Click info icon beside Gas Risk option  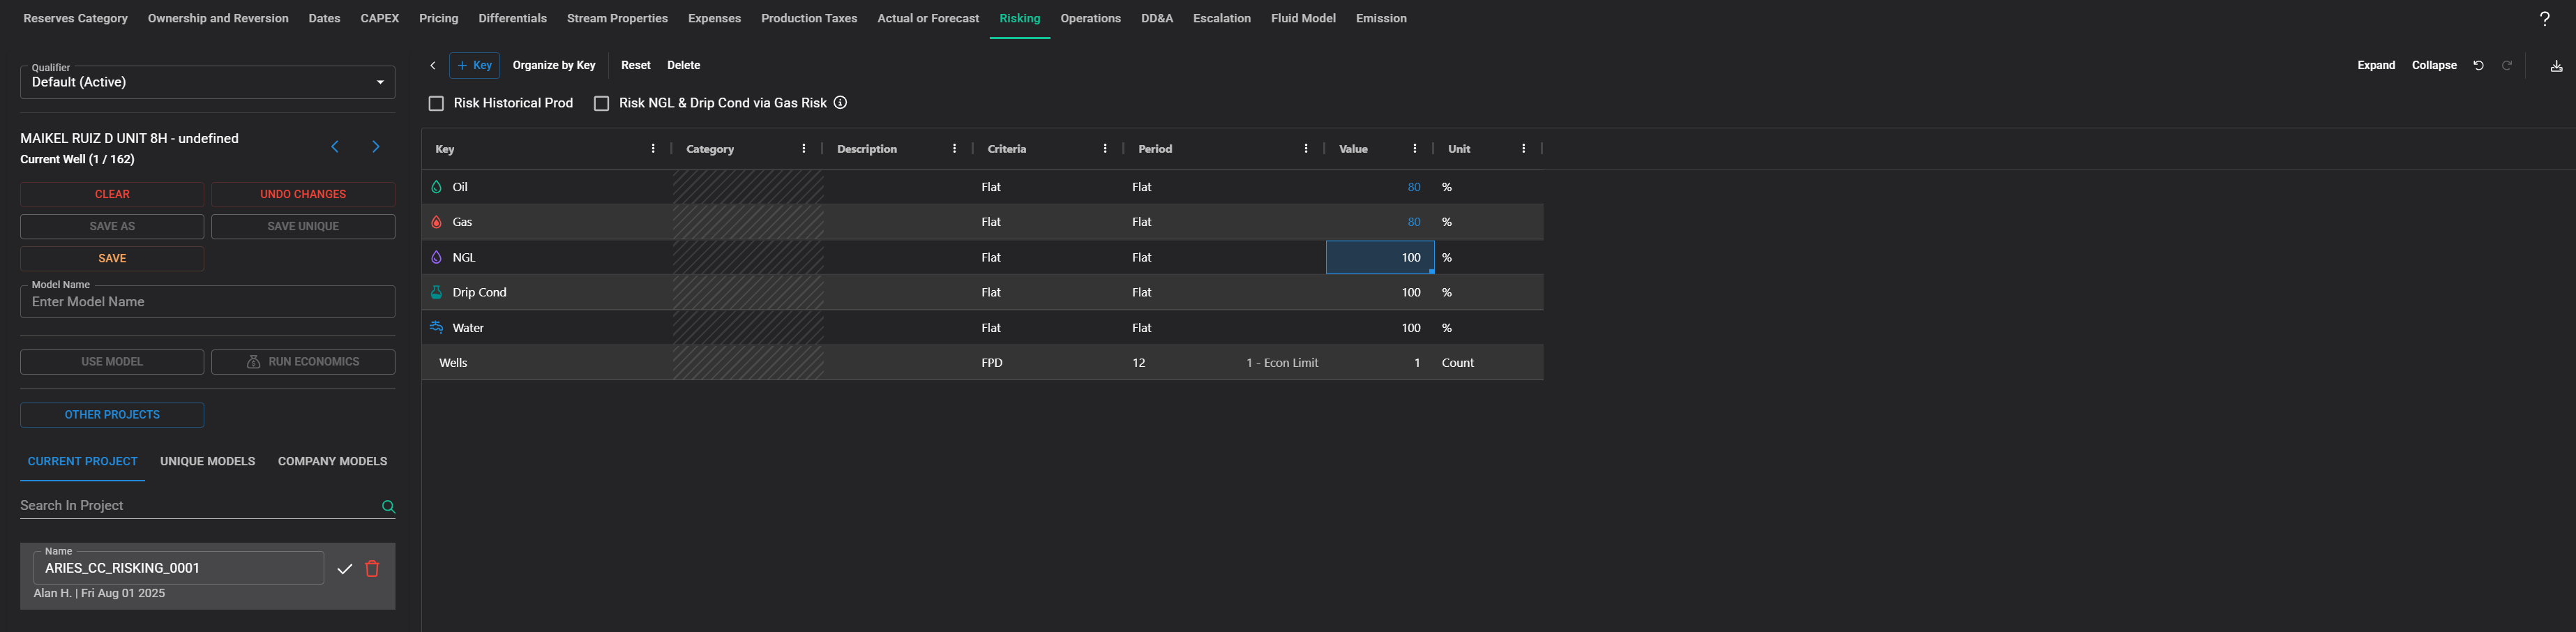840,103
